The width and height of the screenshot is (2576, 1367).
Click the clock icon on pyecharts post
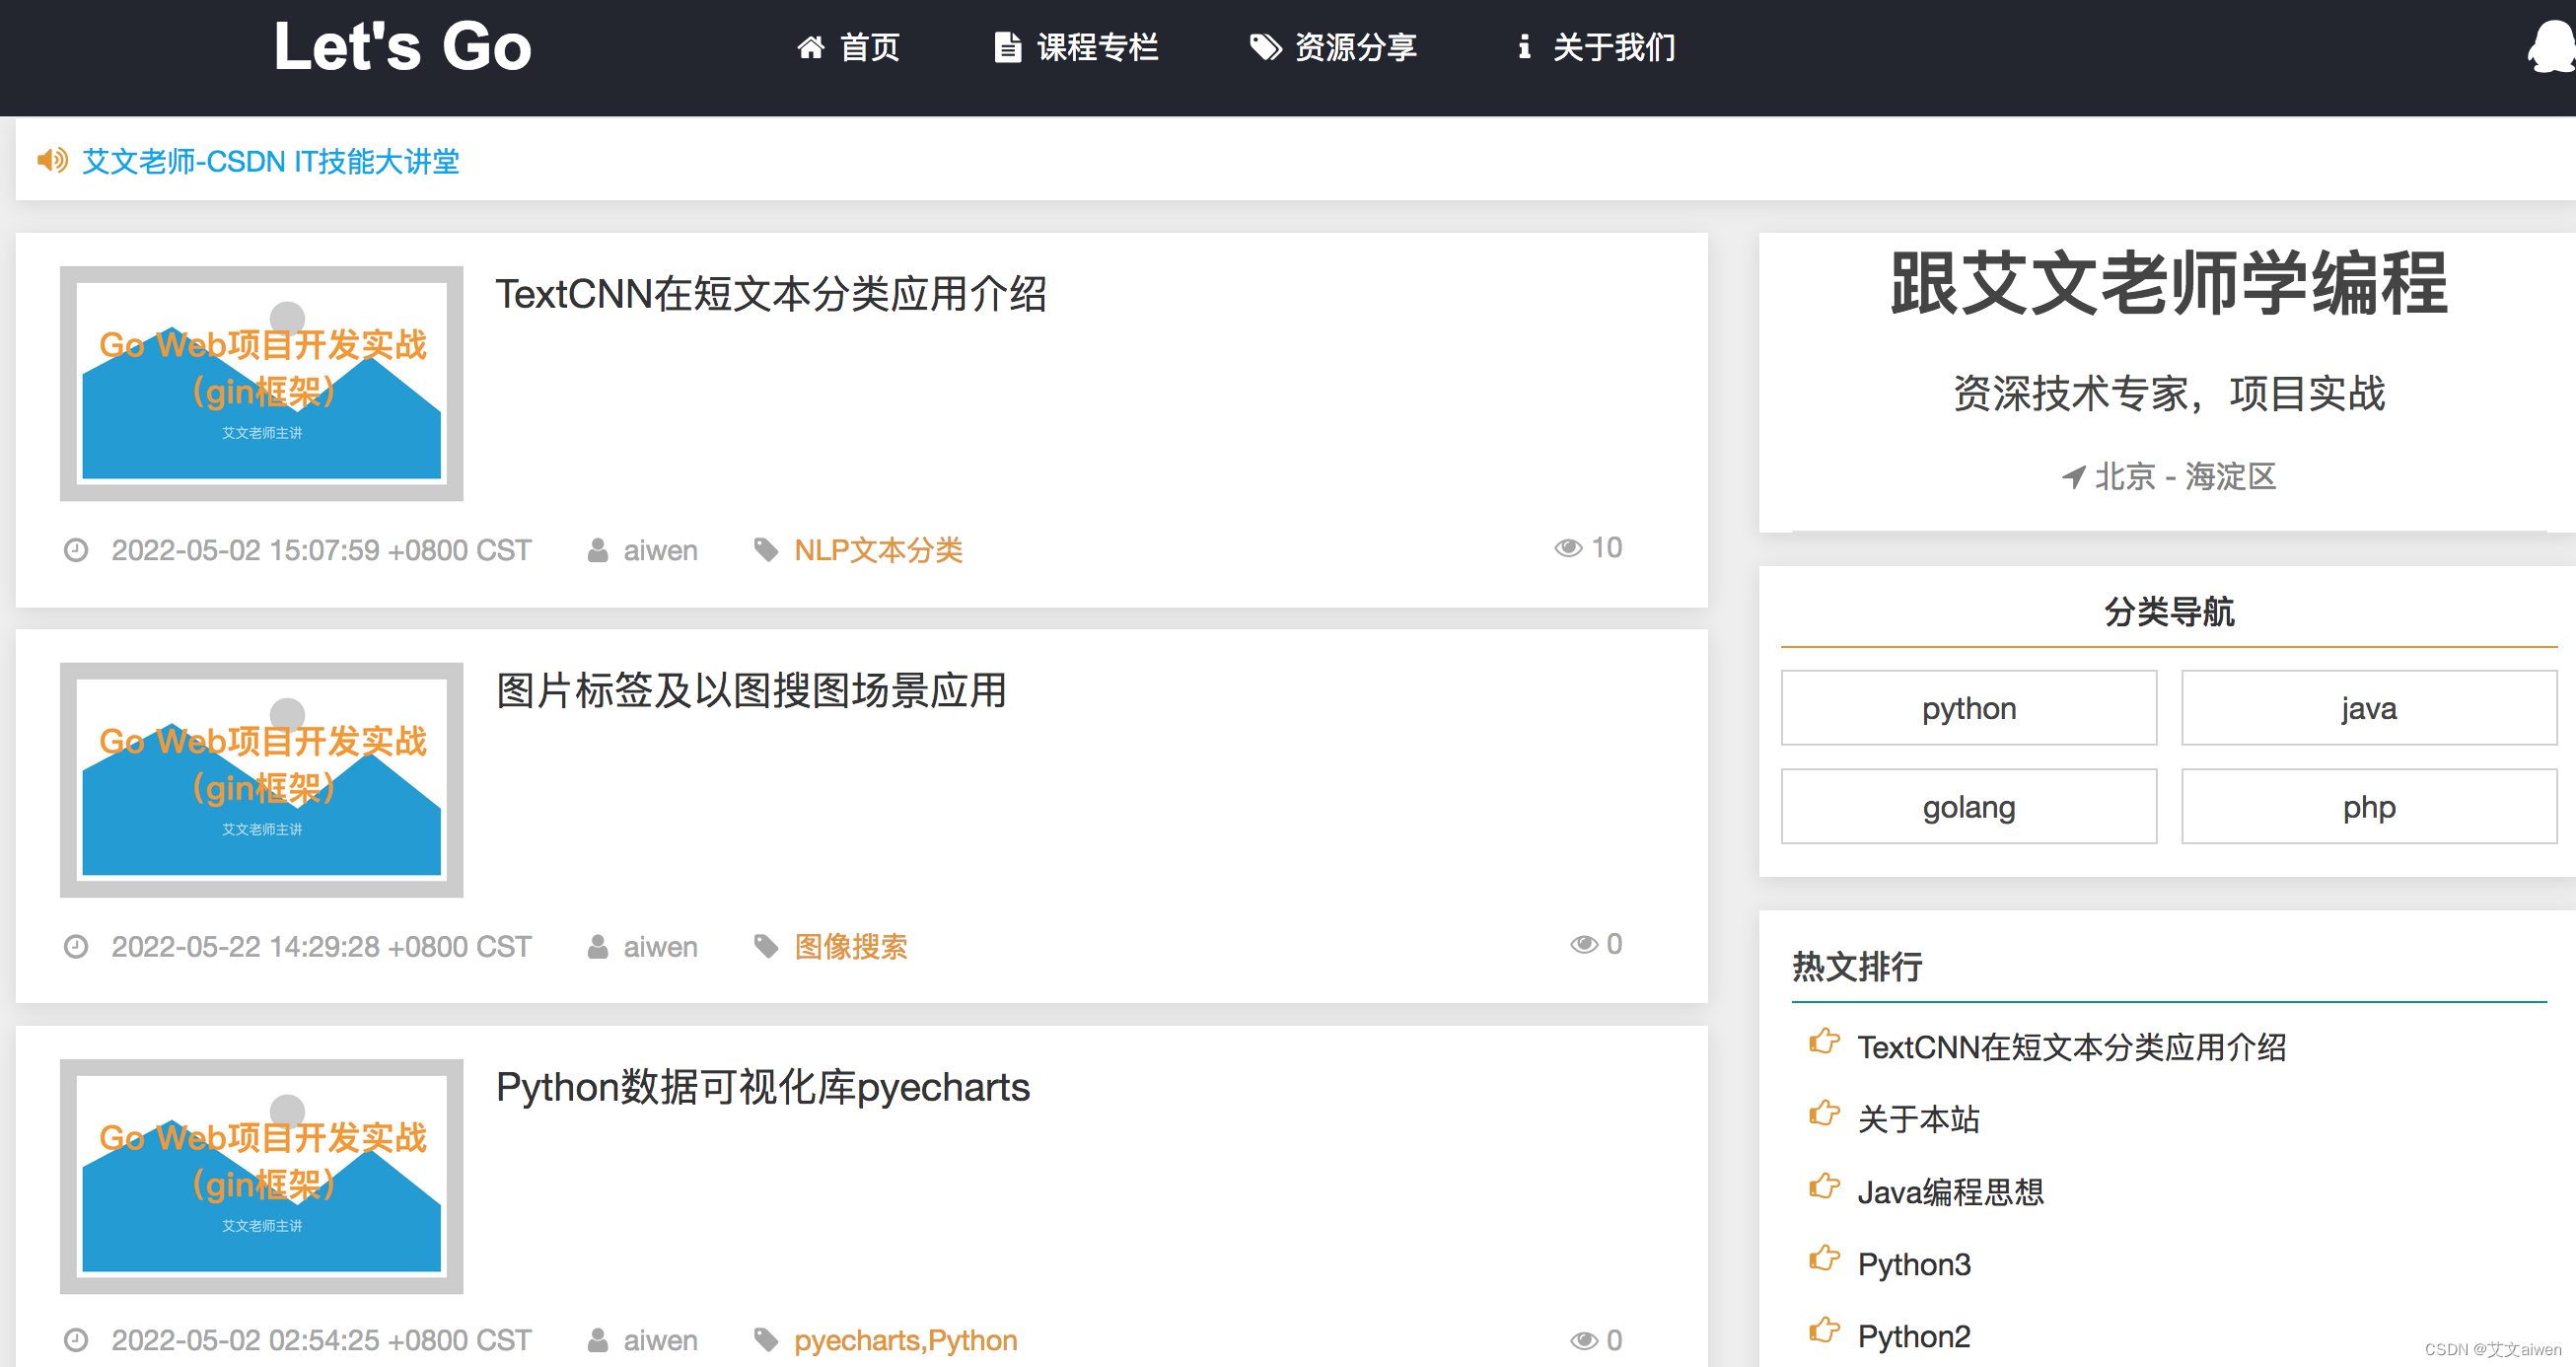(x=76, y=1340)
